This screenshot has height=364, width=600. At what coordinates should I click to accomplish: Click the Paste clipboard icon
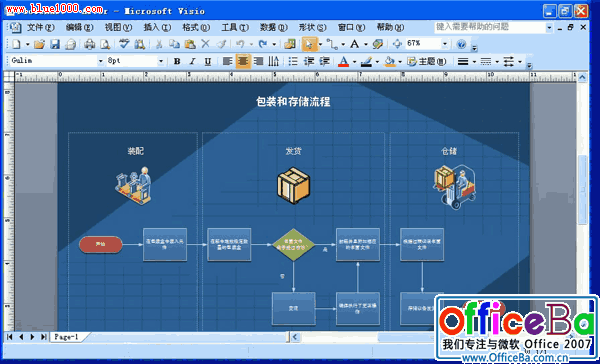tap(190, 44)
